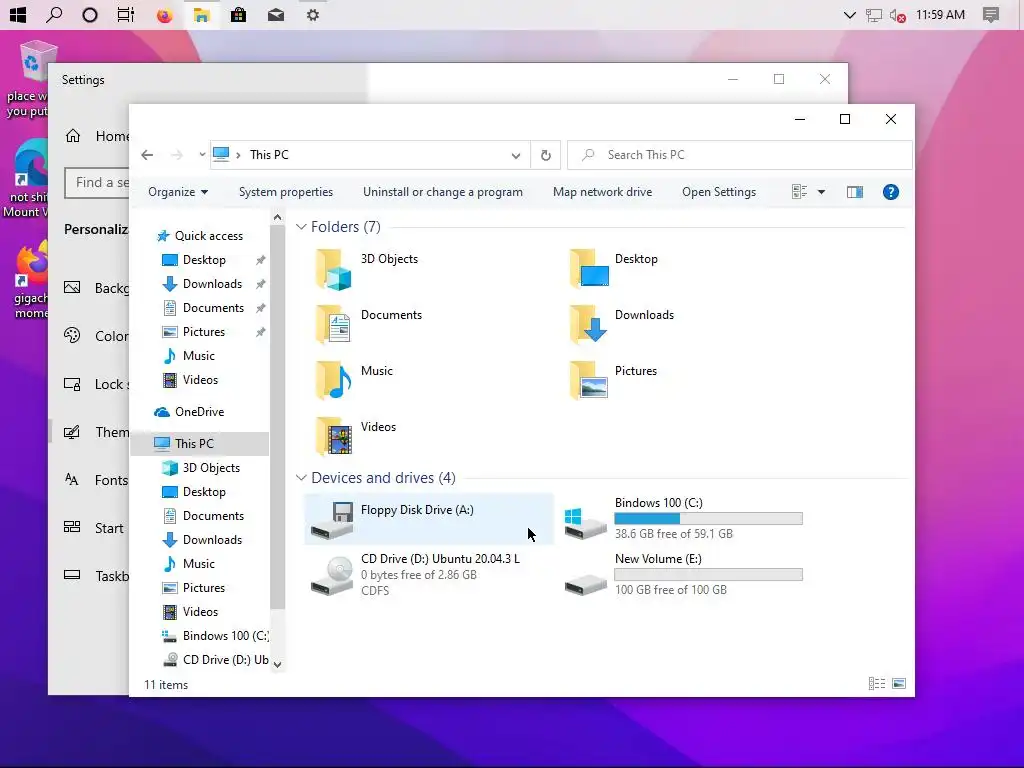
Task: Click Bindows 100 (C:) storage usage bar
Action: click(x=708, y=519)
